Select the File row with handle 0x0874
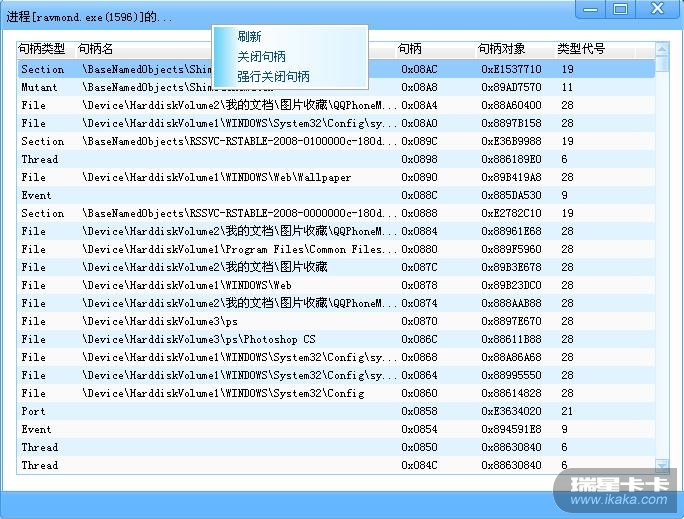The width and height of the screenshot is (684, 519). tap(336, 303)
